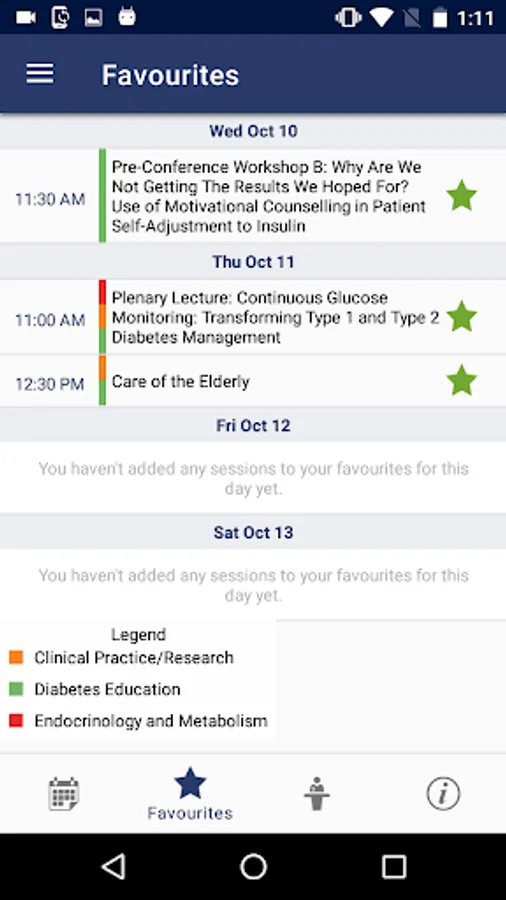506x900 pixels.
Task: Open the speakers podium tab icon
Action: pos(317,794)
